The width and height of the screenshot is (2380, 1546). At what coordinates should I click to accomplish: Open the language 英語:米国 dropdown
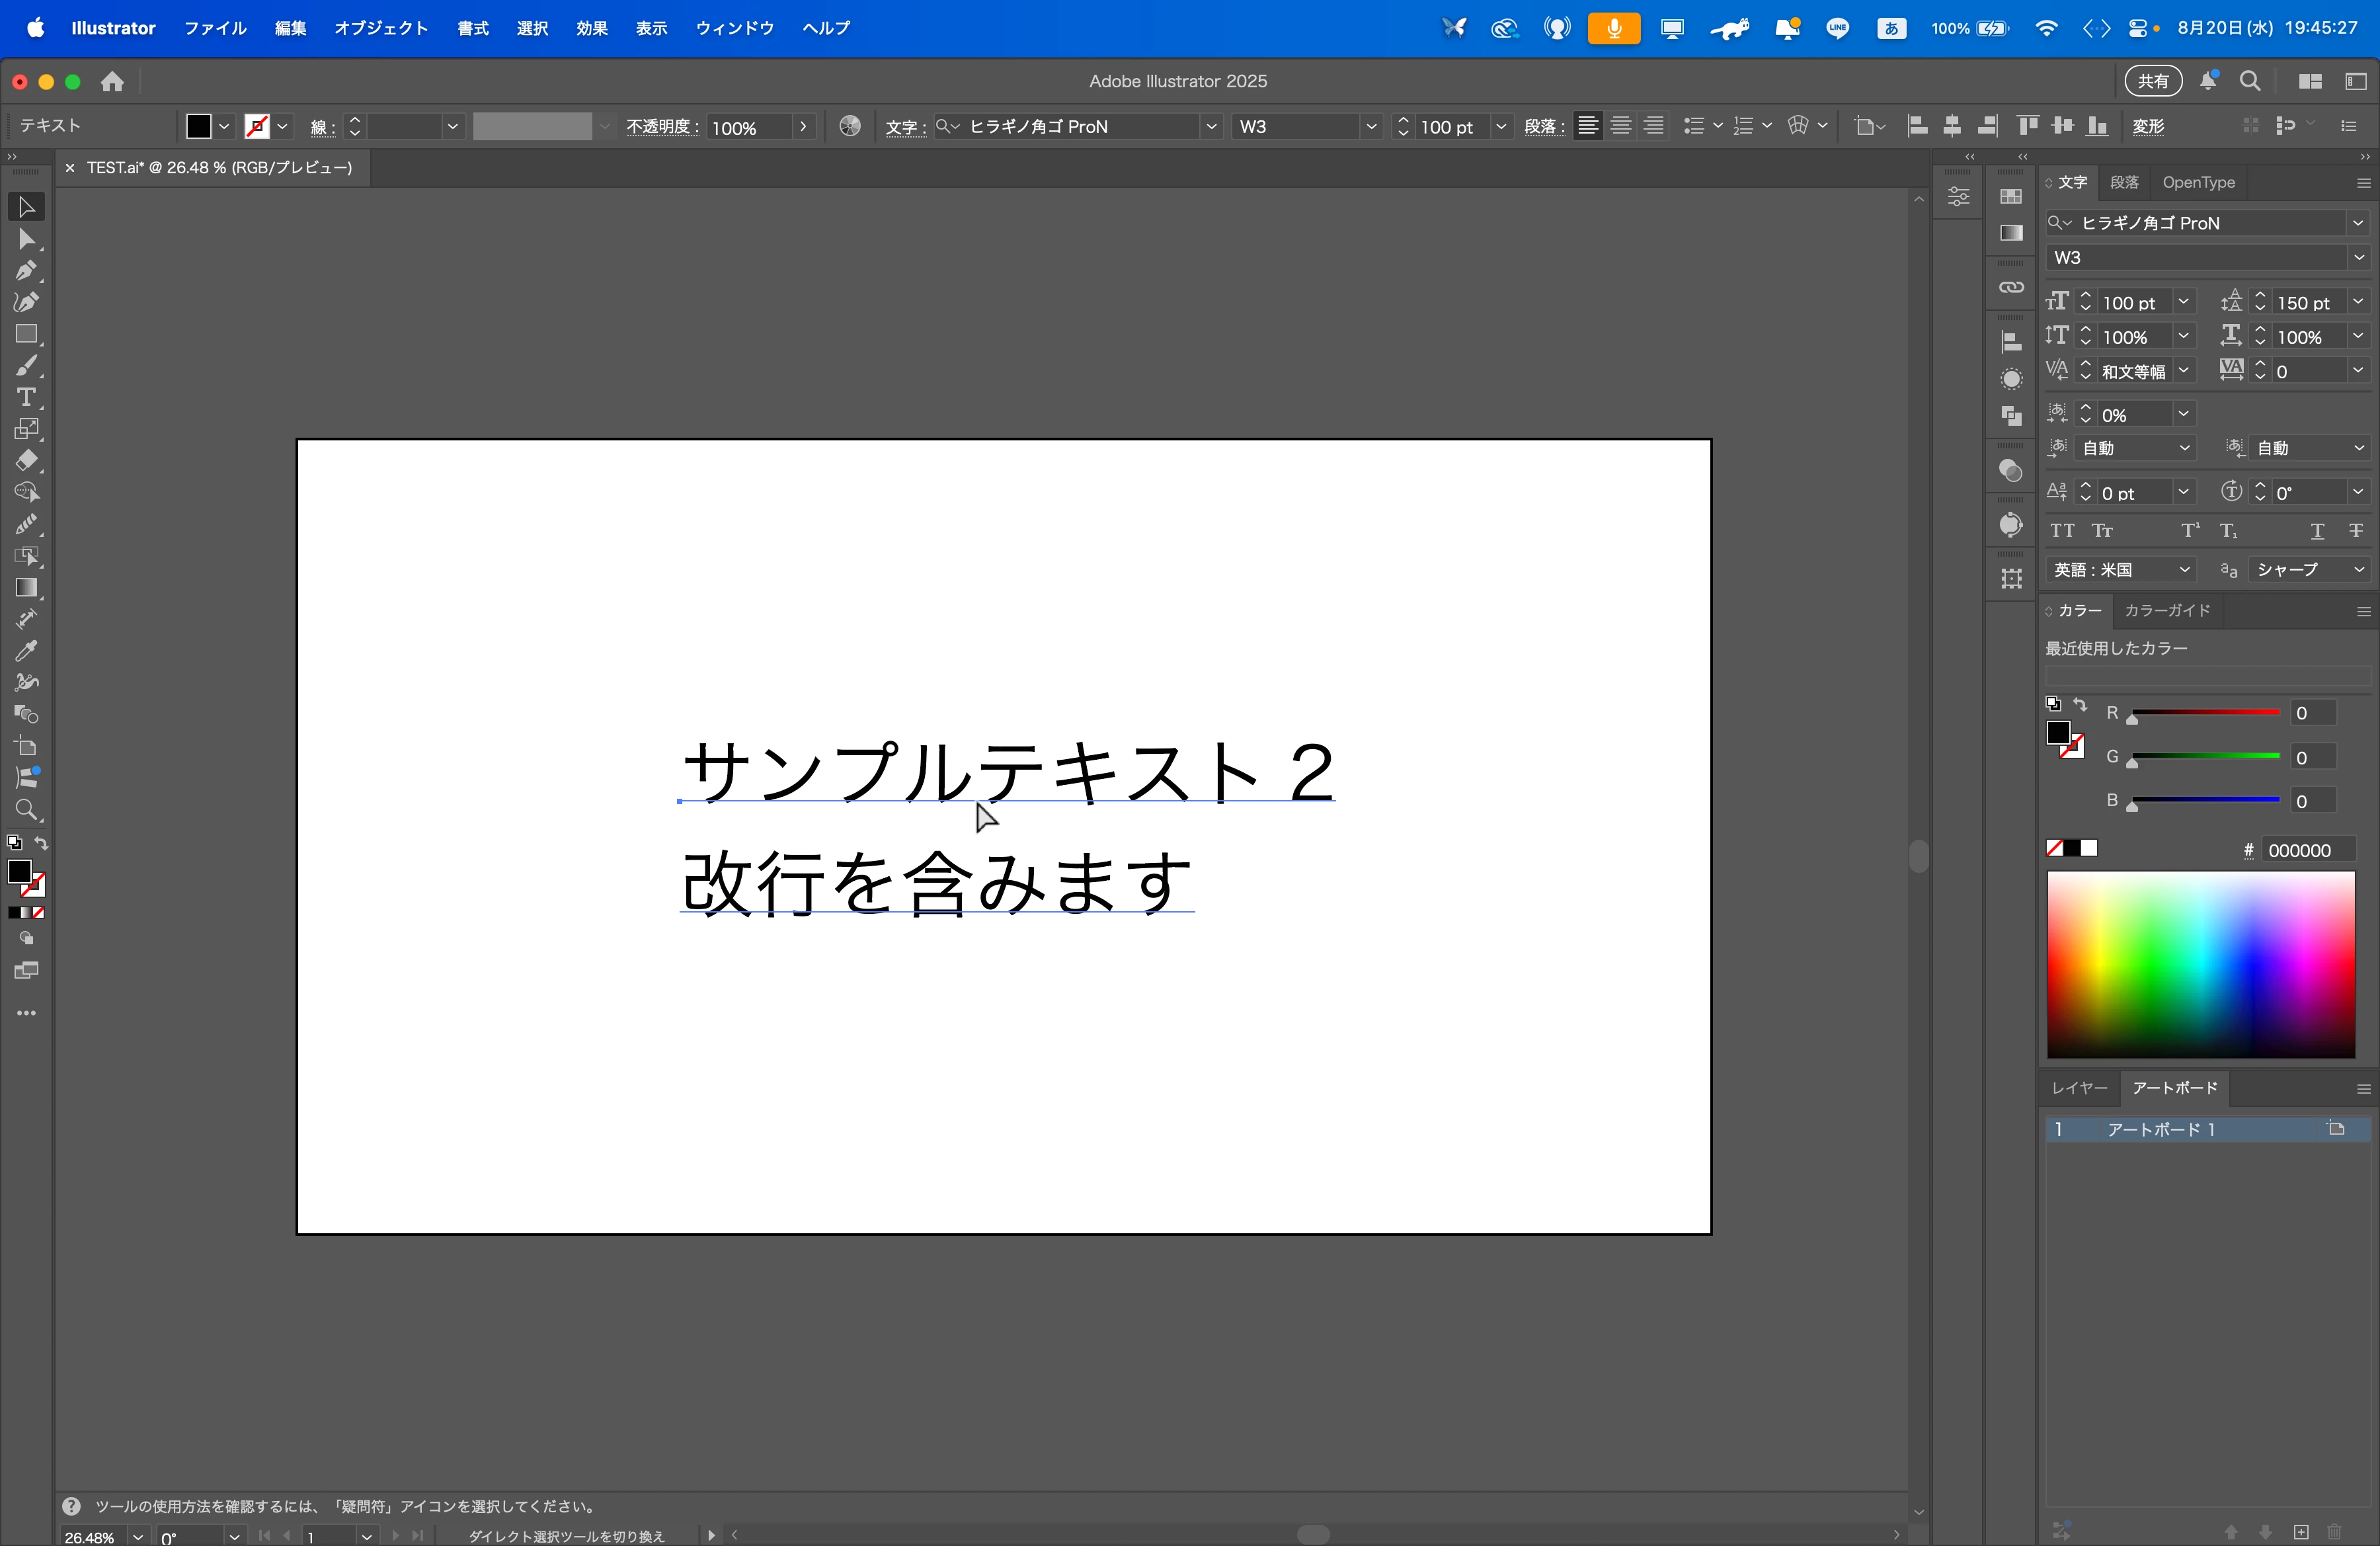point(2121,570)
